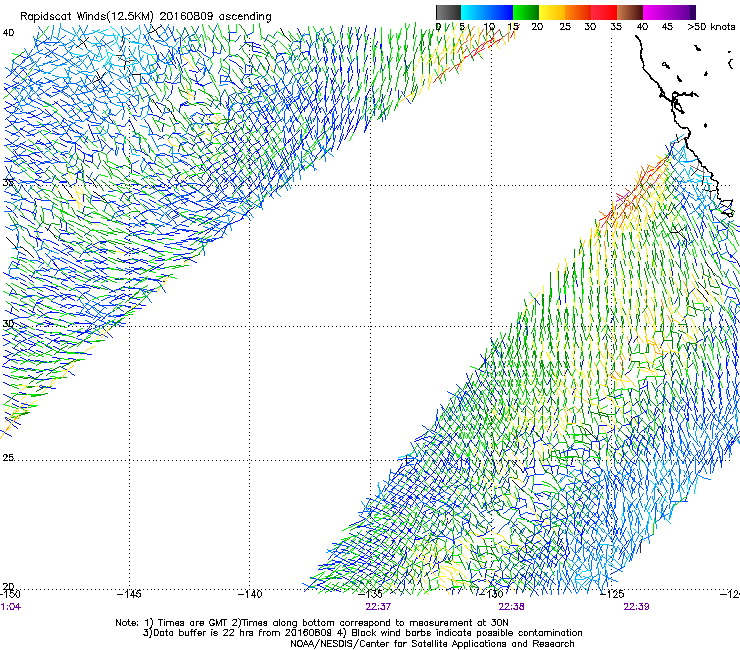Click the cyan-blue 5-15 knots legend segment

tap(487, 12)
